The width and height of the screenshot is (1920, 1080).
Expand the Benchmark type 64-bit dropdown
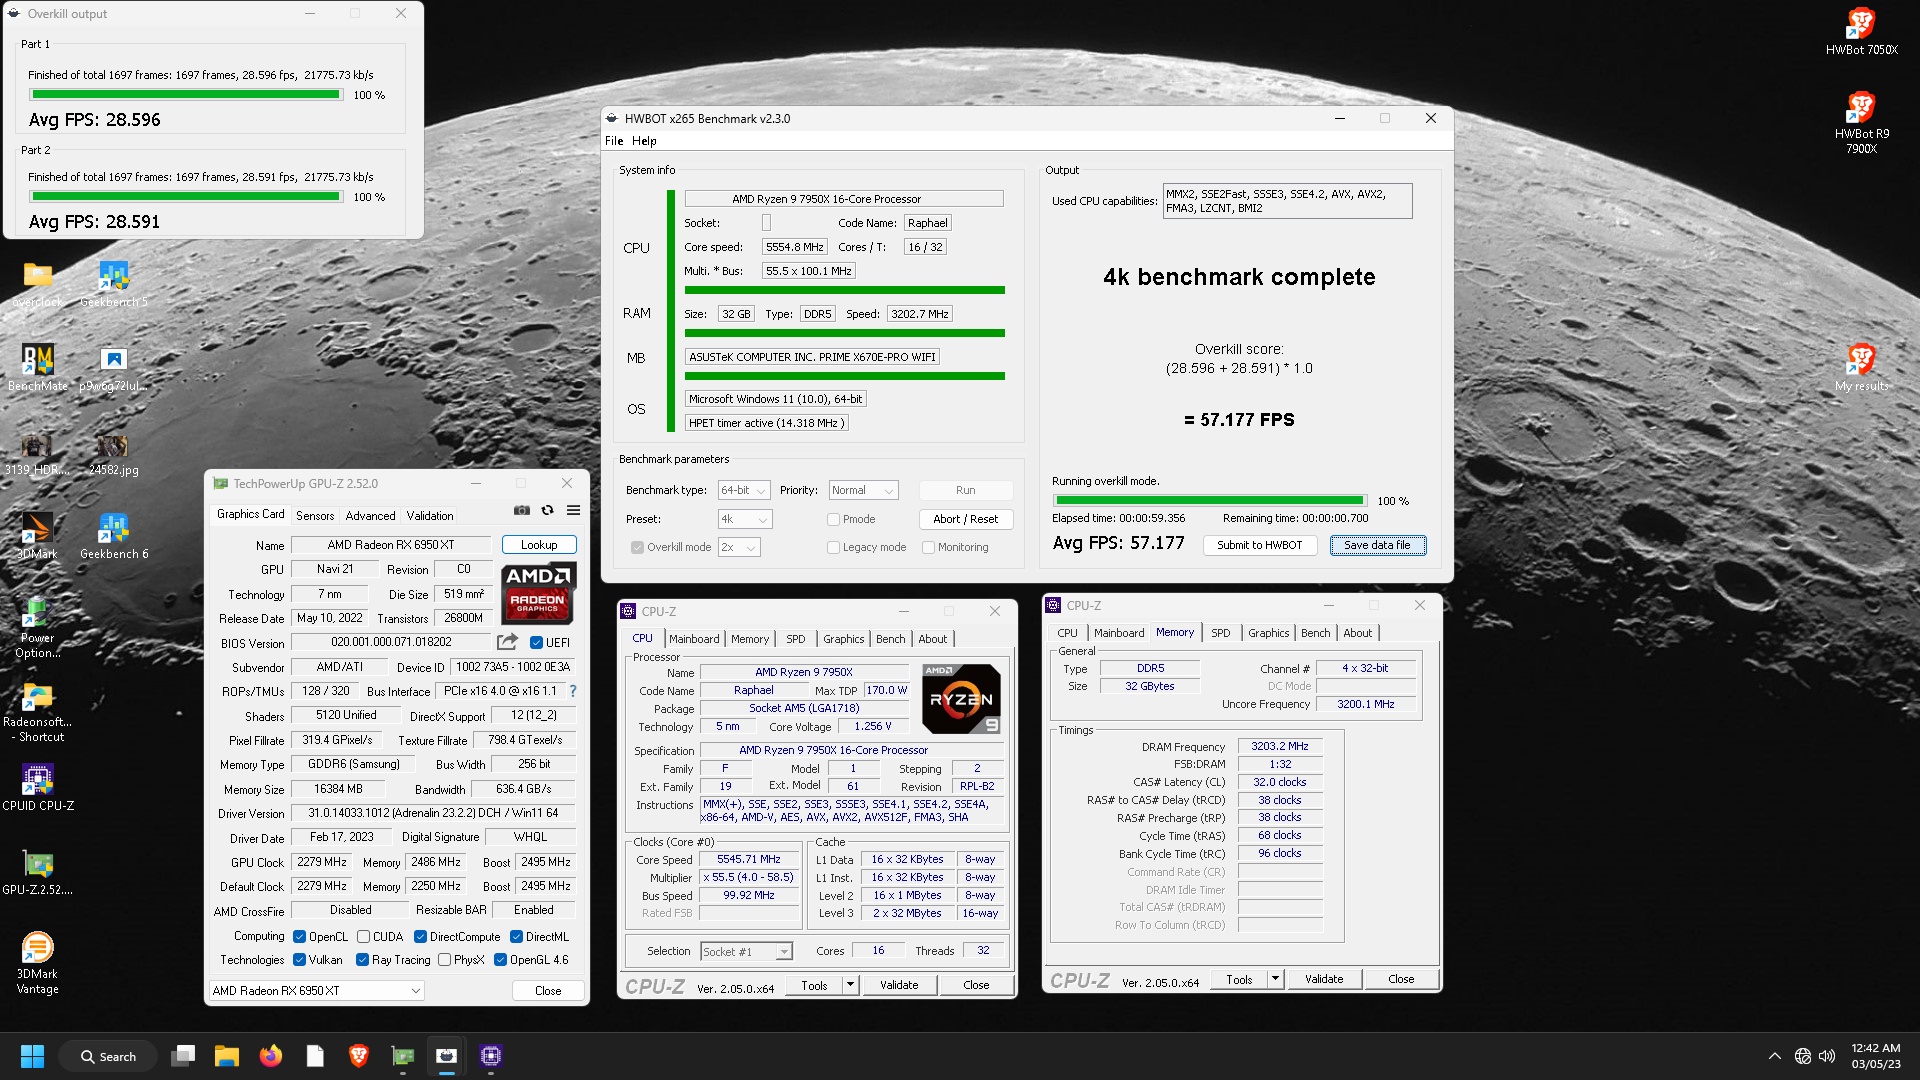(x=744, y=490)
